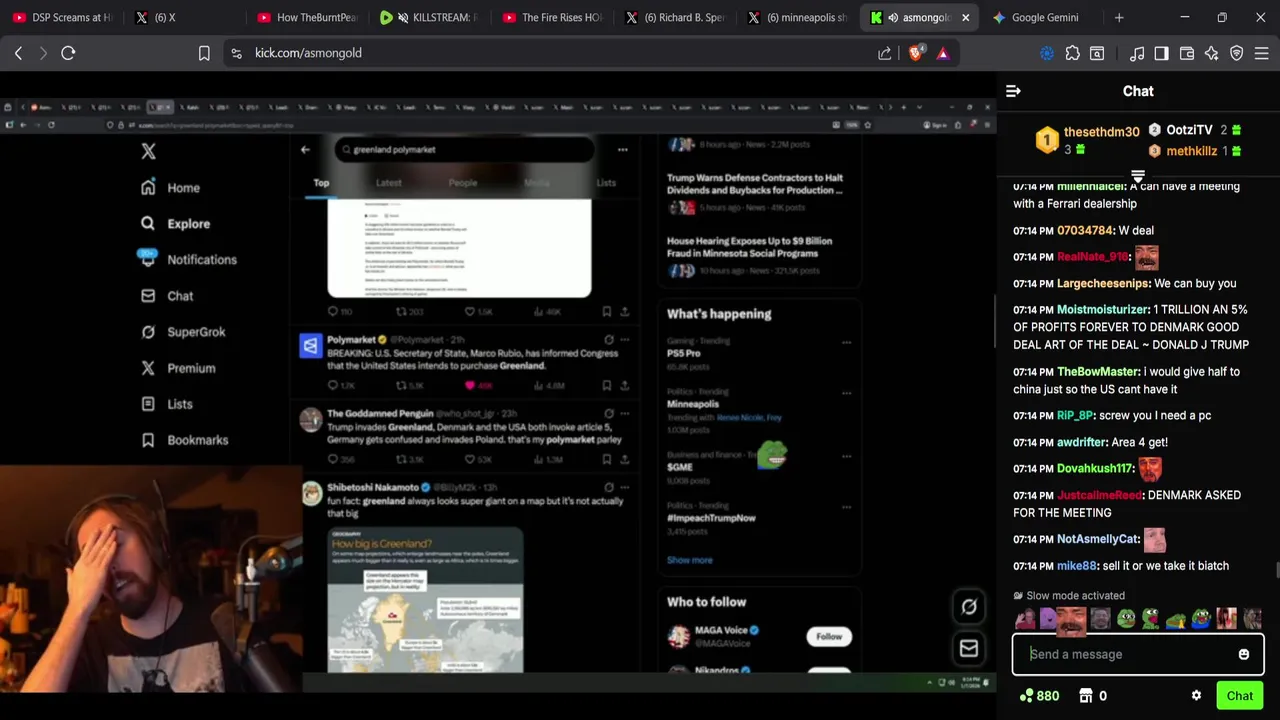1280x720 pixels.
Task: Open the emoji picker in message box
Action: tap(1243, 654)
